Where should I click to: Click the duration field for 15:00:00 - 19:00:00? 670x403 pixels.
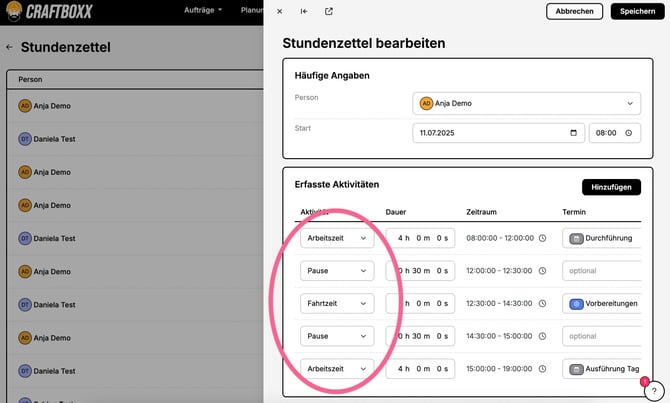point(420,369)
